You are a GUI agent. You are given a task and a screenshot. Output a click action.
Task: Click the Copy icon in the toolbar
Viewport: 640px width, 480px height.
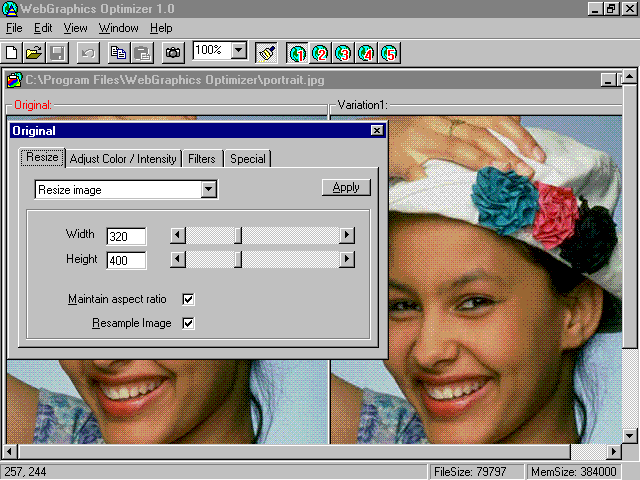point(119,51)
